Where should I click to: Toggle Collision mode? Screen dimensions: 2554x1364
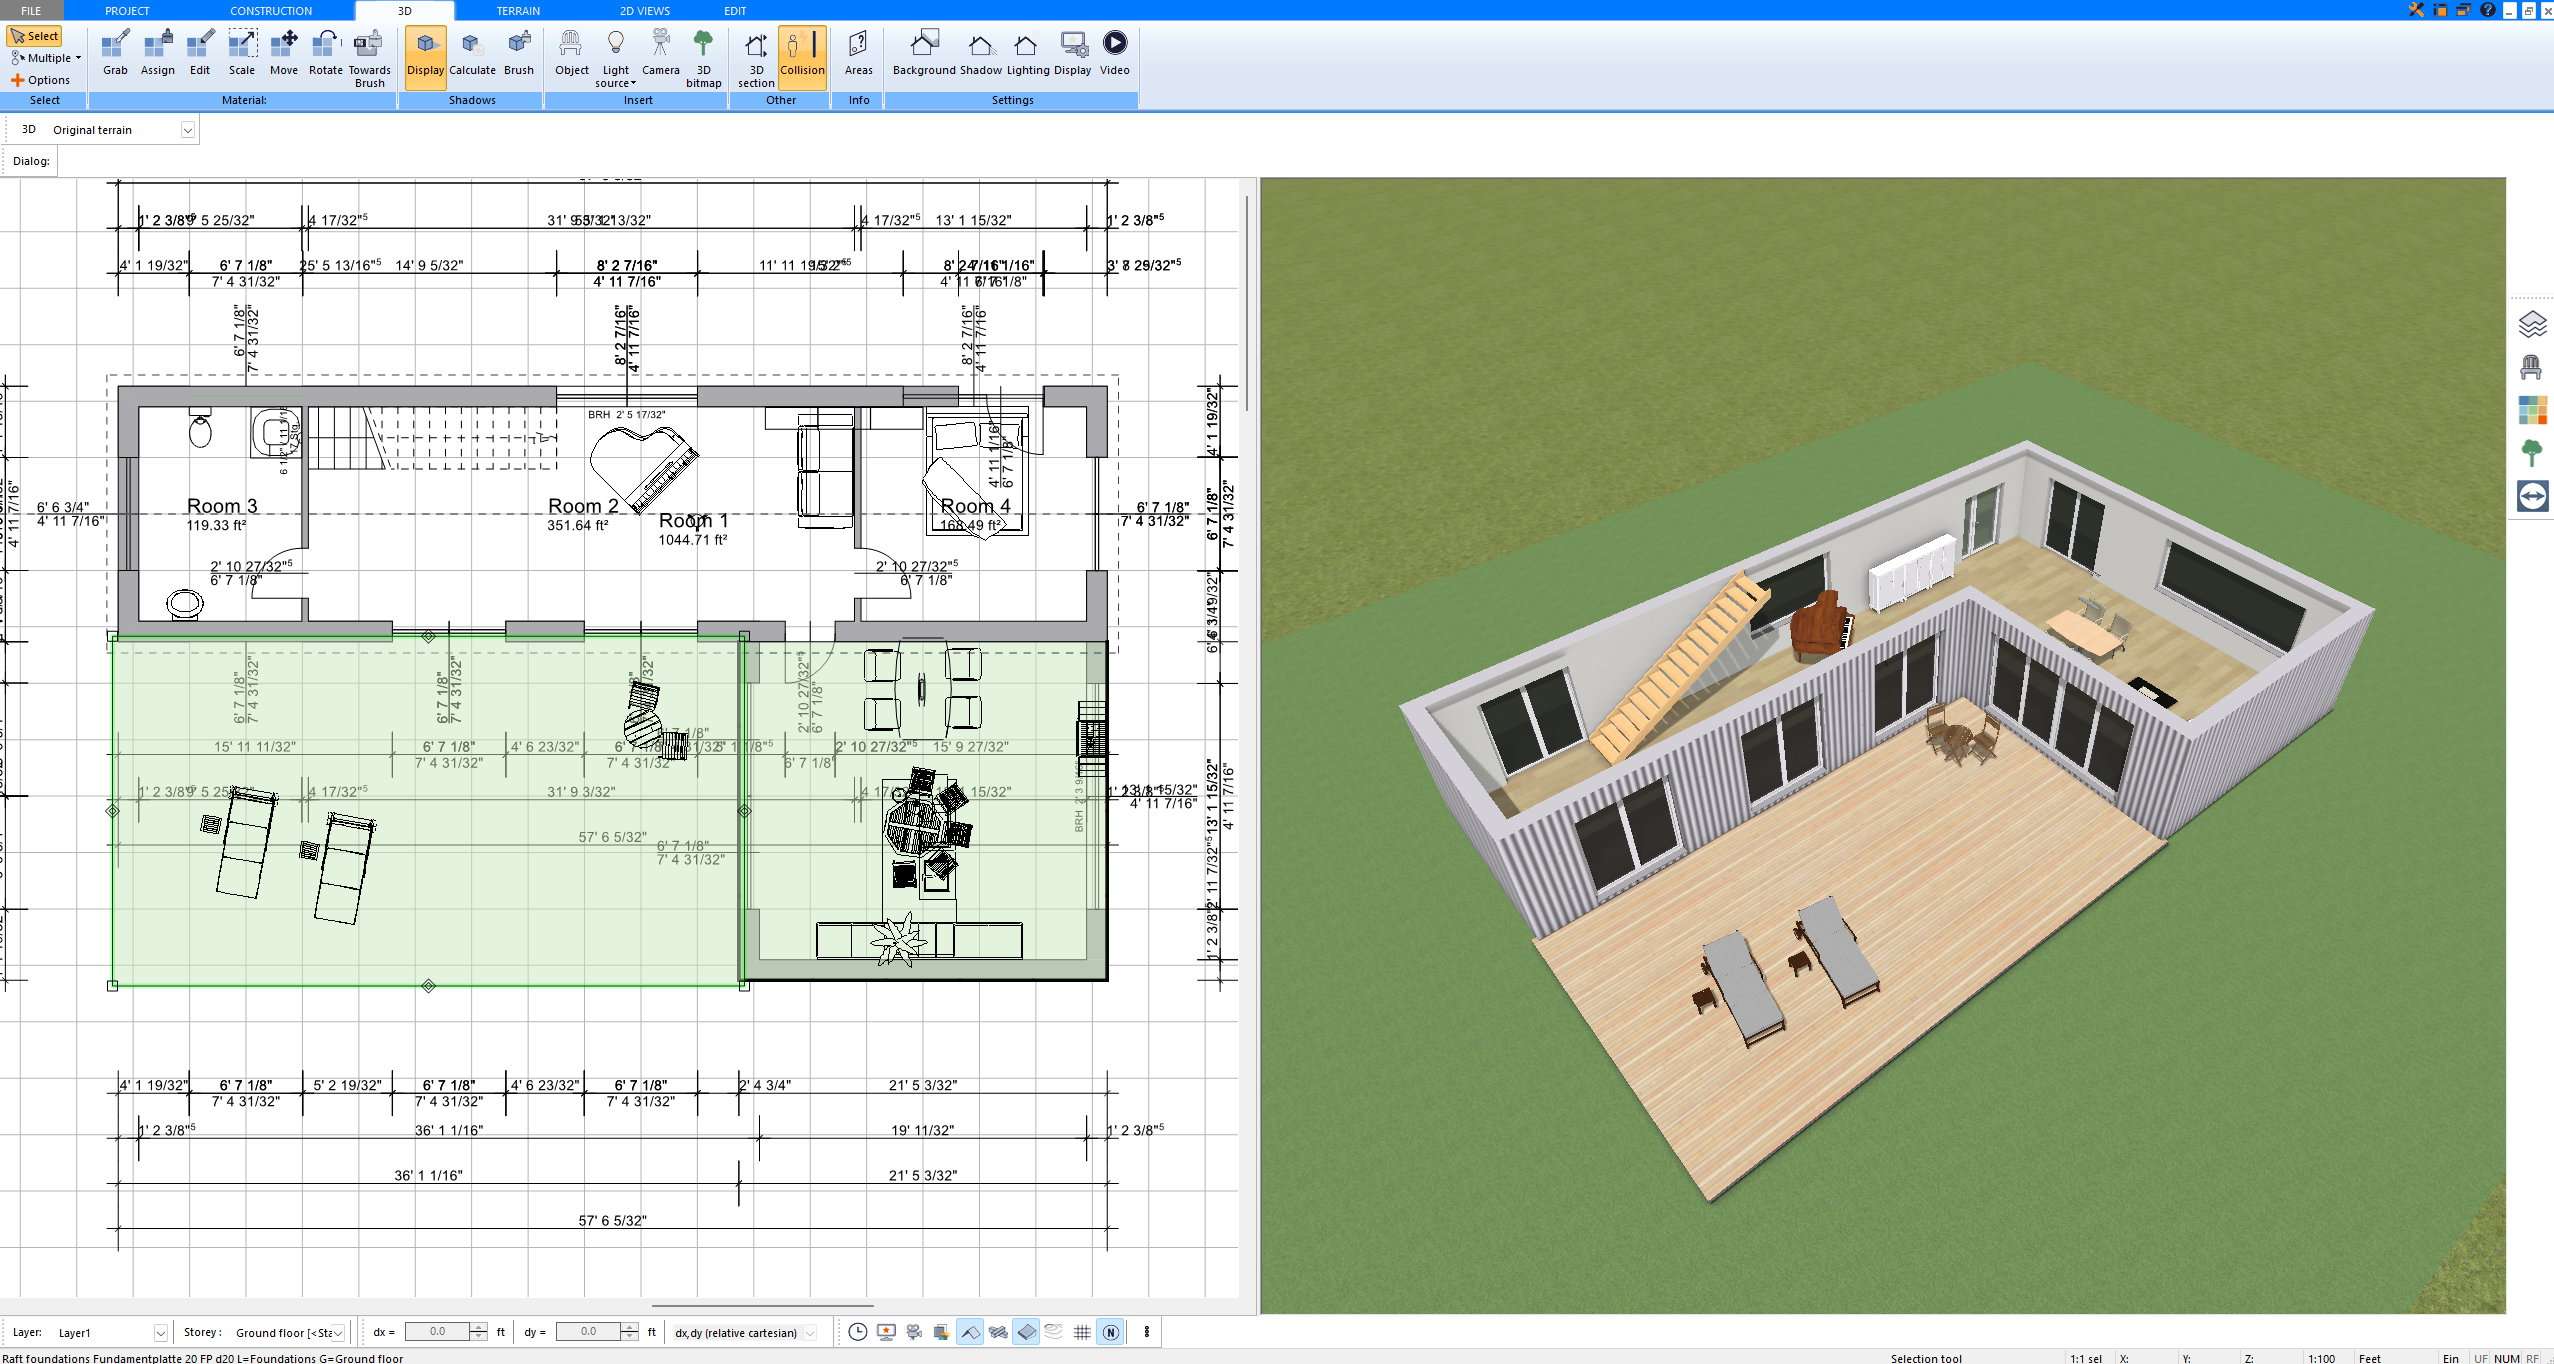[802, 57]
